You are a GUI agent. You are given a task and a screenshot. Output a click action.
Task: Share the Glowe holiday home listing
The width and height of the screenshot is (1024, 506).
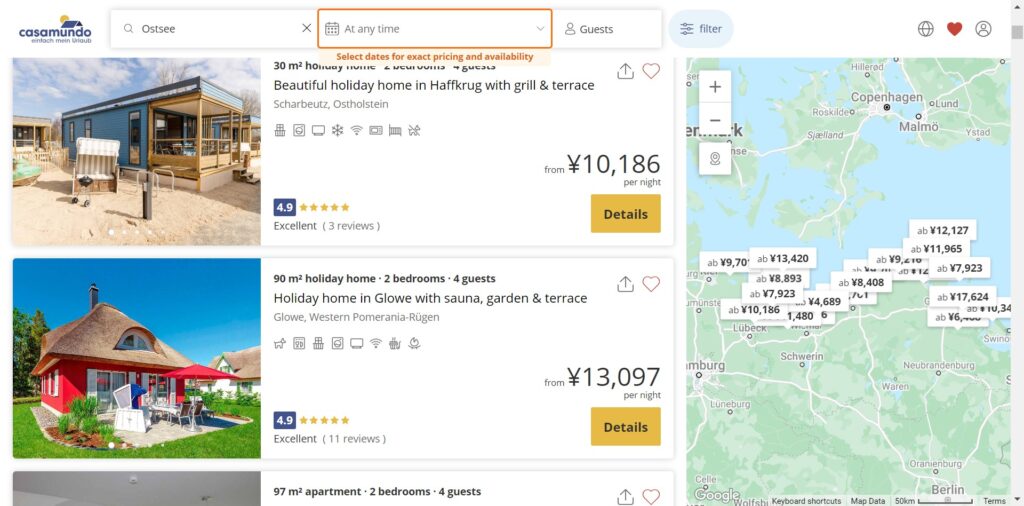625,284
